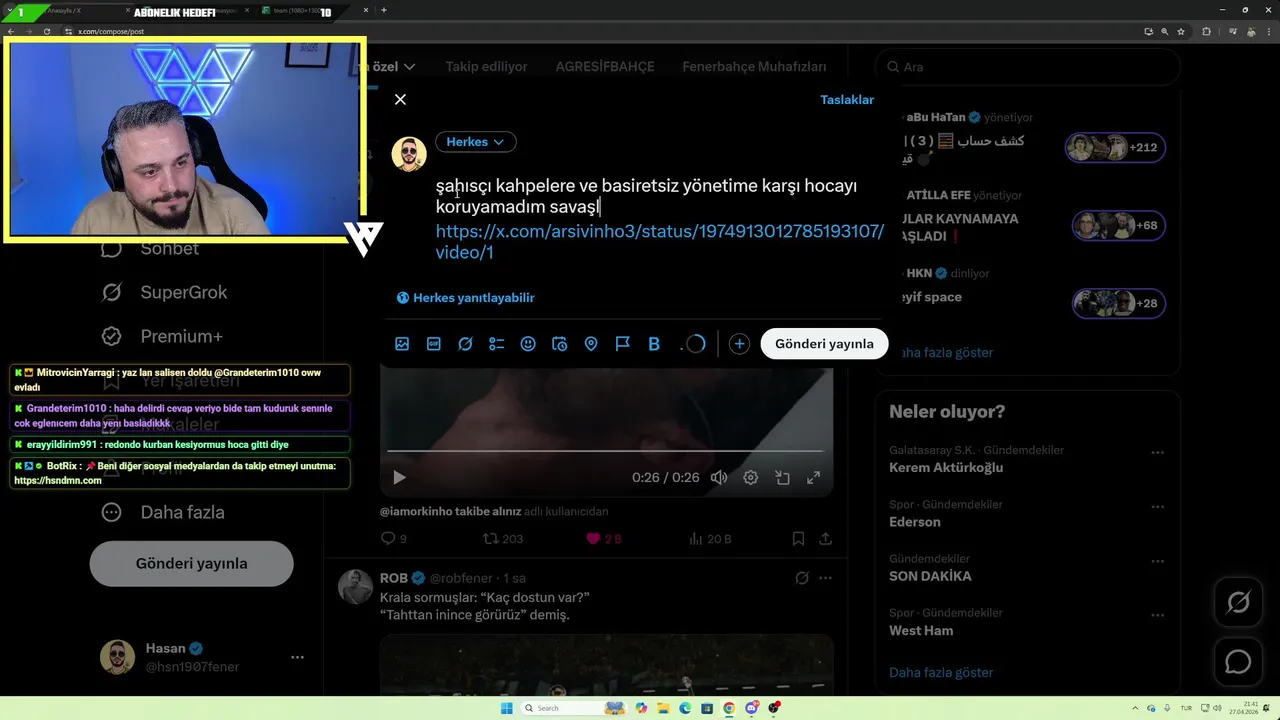The width and height of the screenshot is (1280, 720).
Task: Open the arsivinho3 status link
Action: [660, 242]
